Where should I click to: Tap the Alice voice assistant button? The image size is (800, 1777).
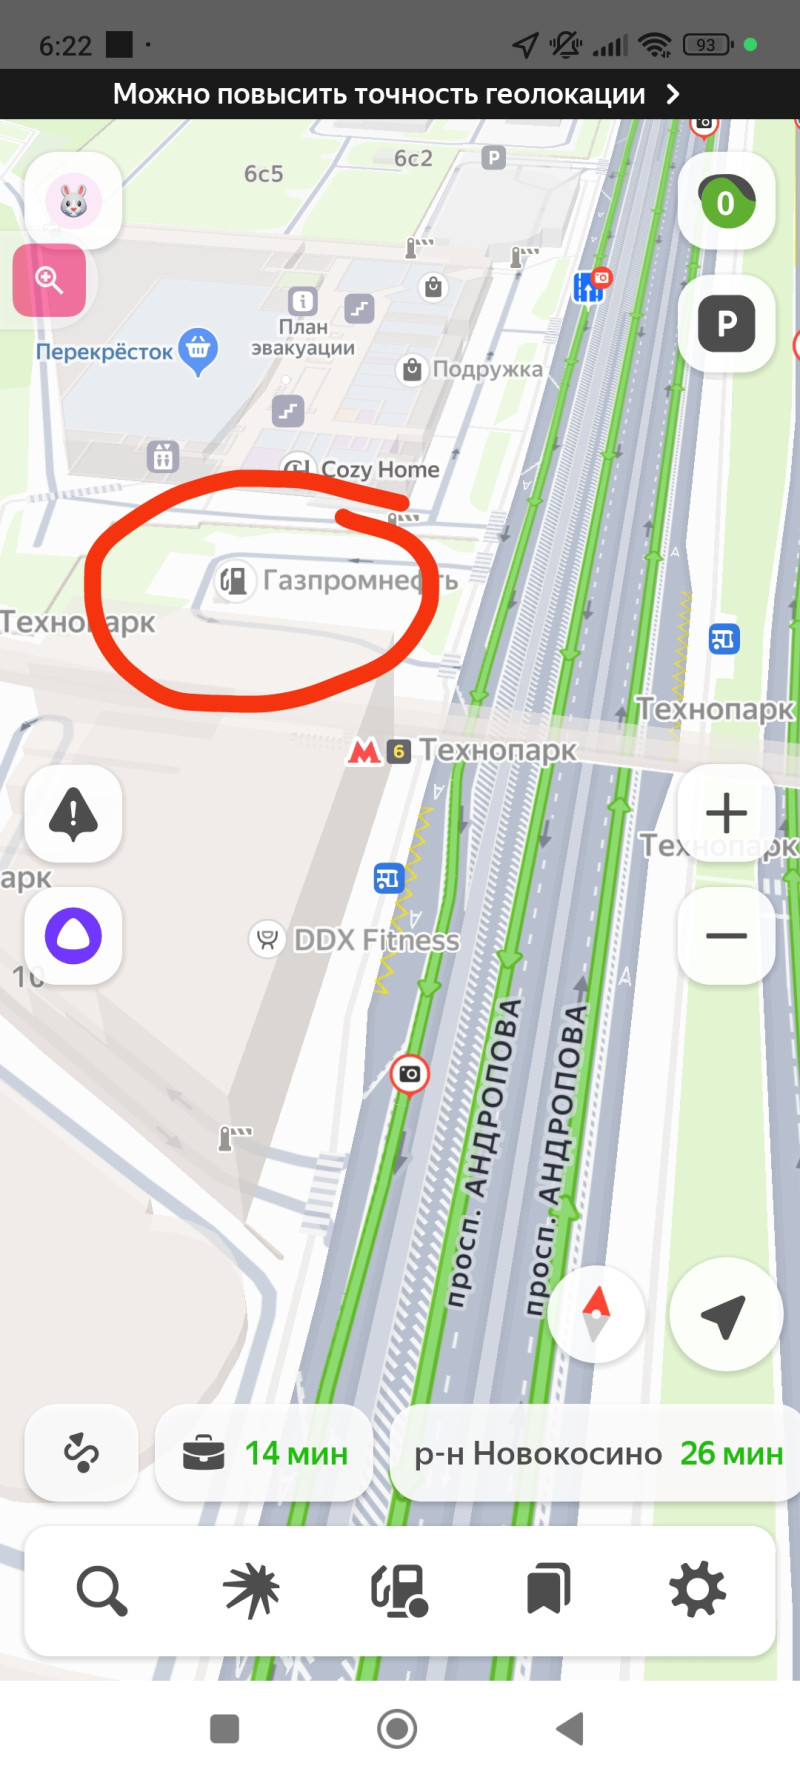(73, 936)
